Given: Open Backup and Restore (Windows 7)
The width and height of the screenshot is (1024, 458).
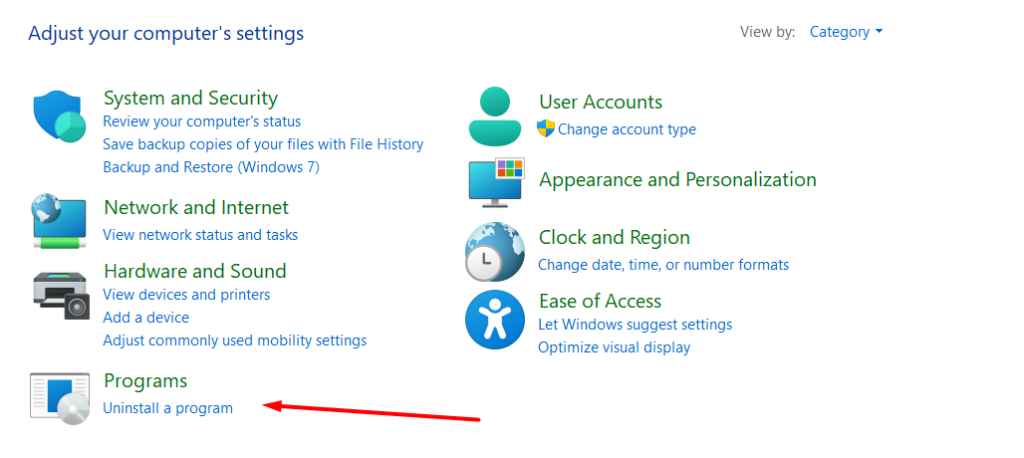Looking at the screenshot, I should point(211,167).
